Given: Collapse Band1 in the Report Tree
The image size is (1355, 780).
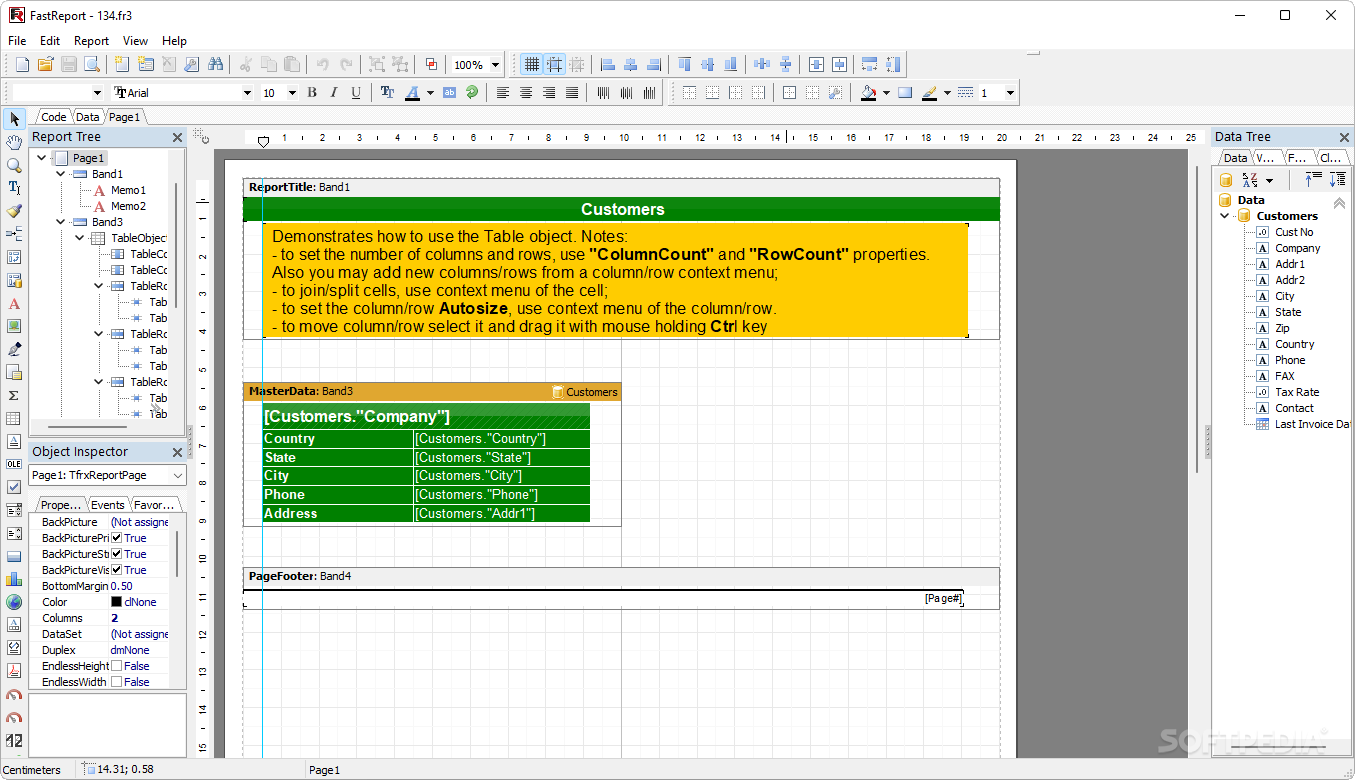Looking at the screenshot, I should (x=60, y=174).
